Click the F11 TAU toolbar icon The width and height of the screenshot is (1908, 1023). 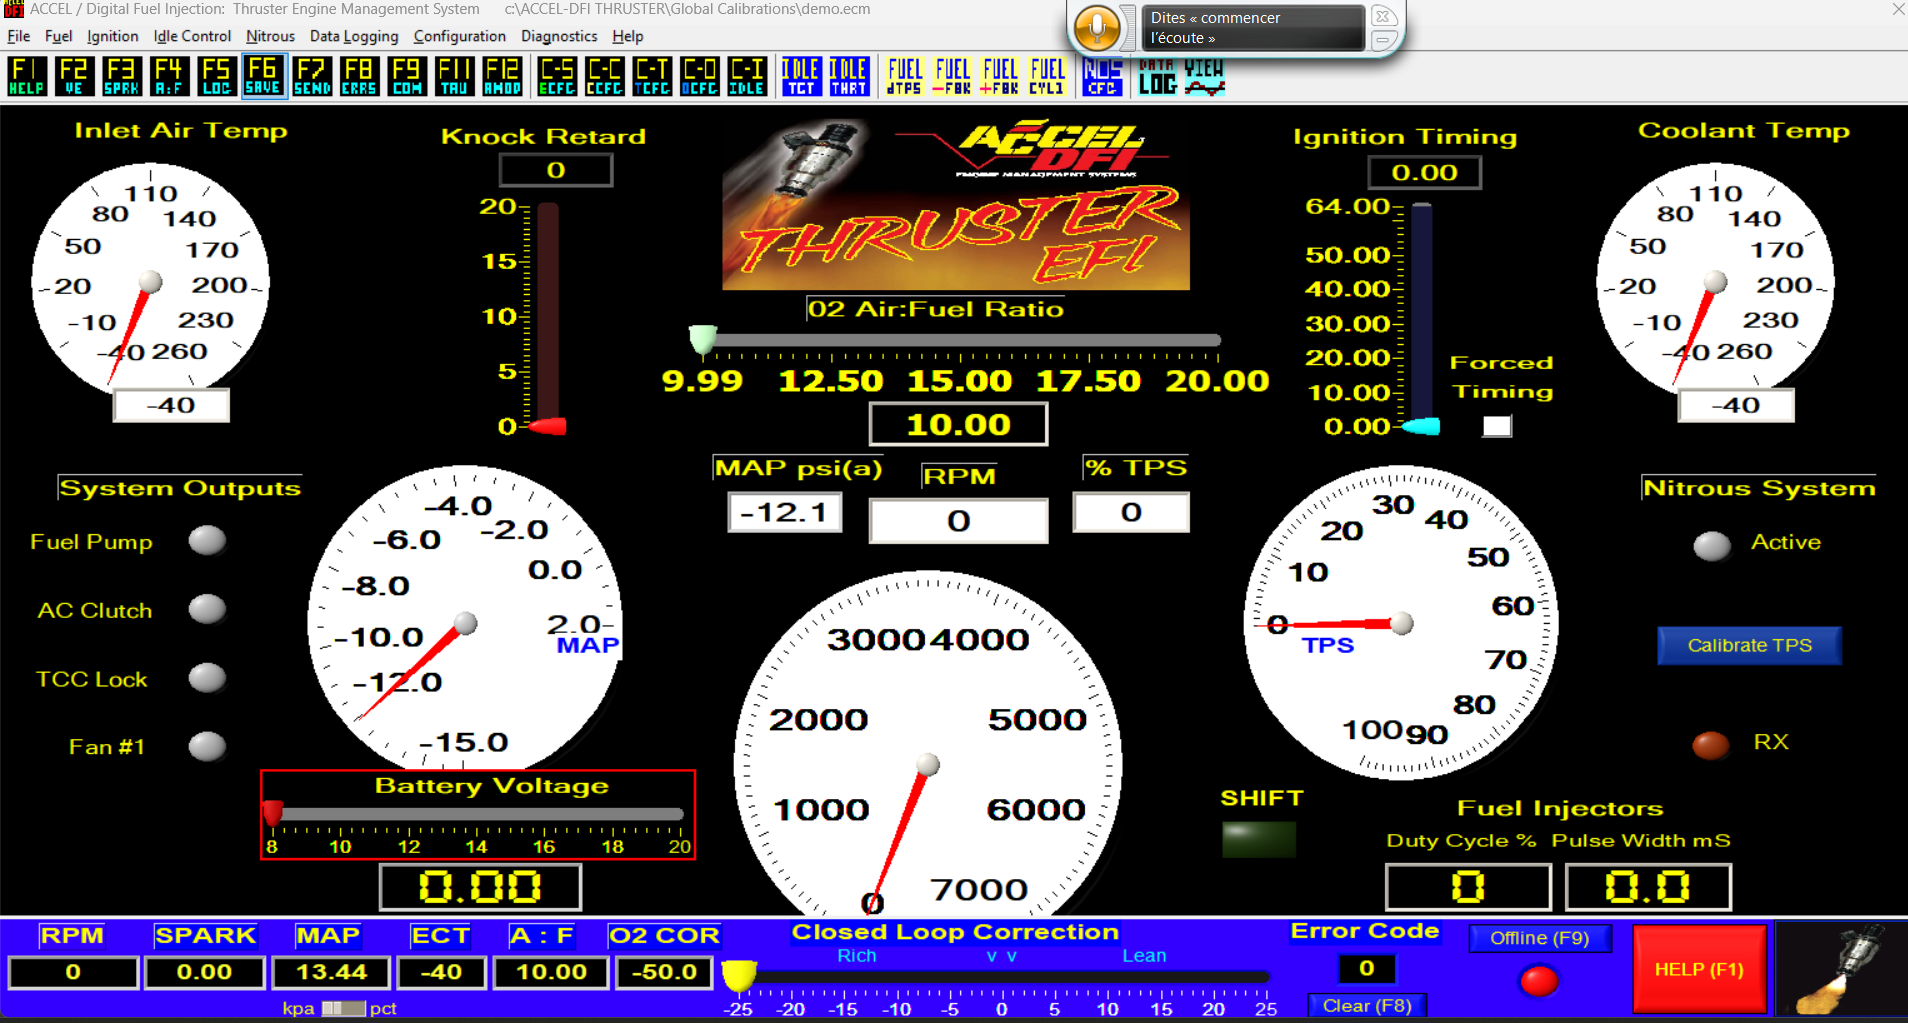point(454,76)
